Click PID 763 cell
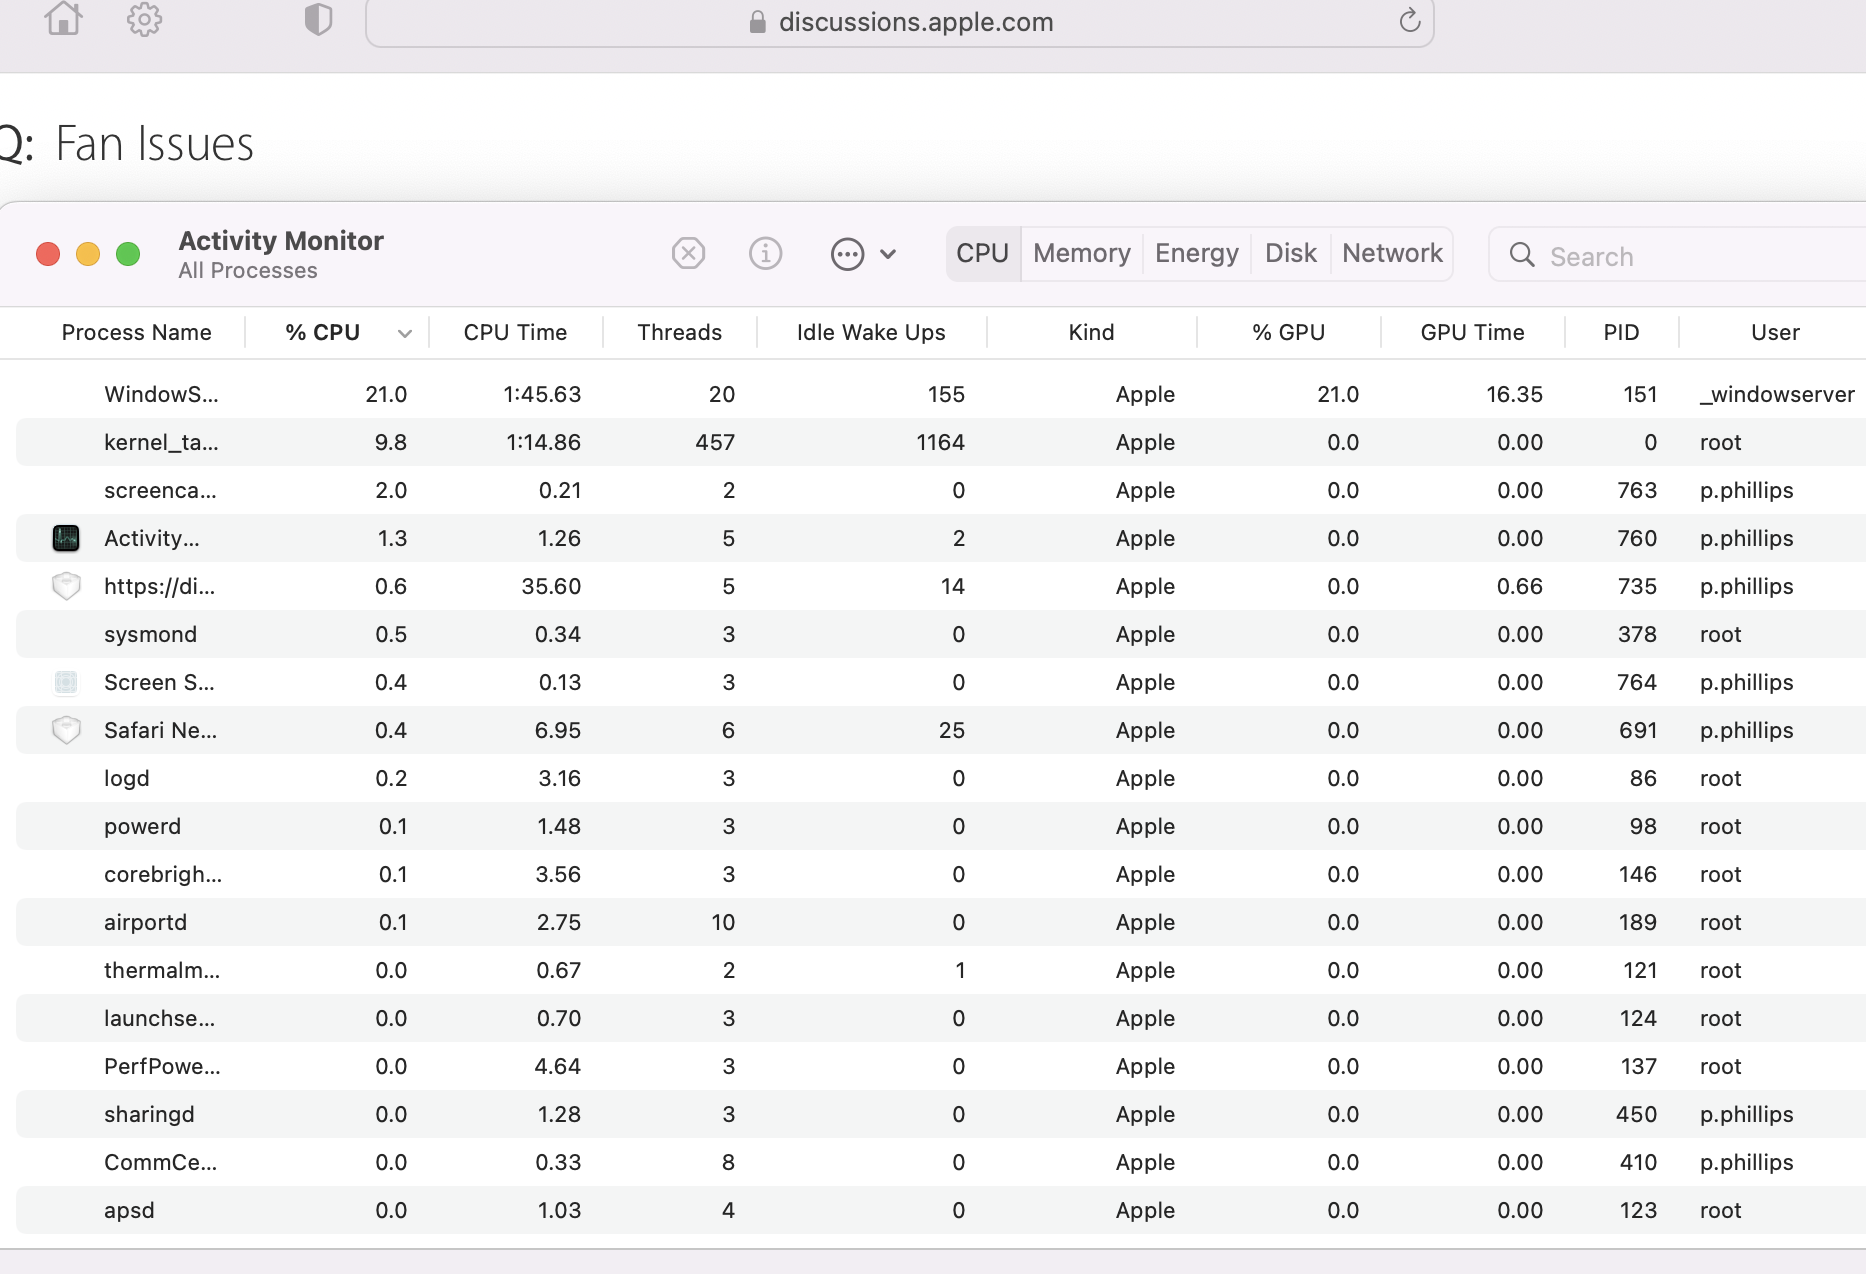The image size is (1866, 1274). click(x=1637, y=490)
